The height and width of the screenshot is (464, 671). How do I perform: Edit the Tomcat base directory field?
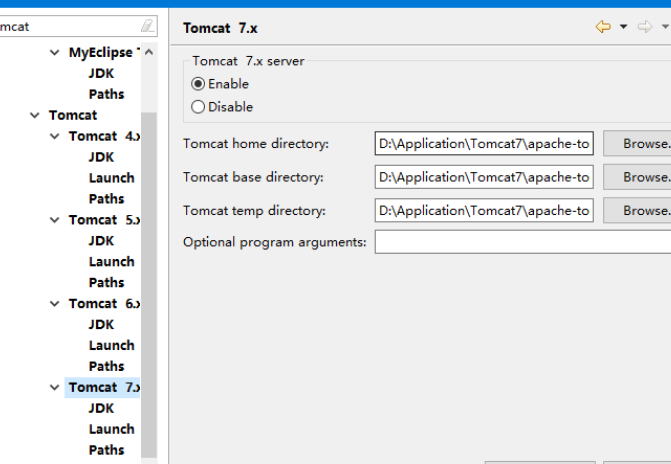484,177
